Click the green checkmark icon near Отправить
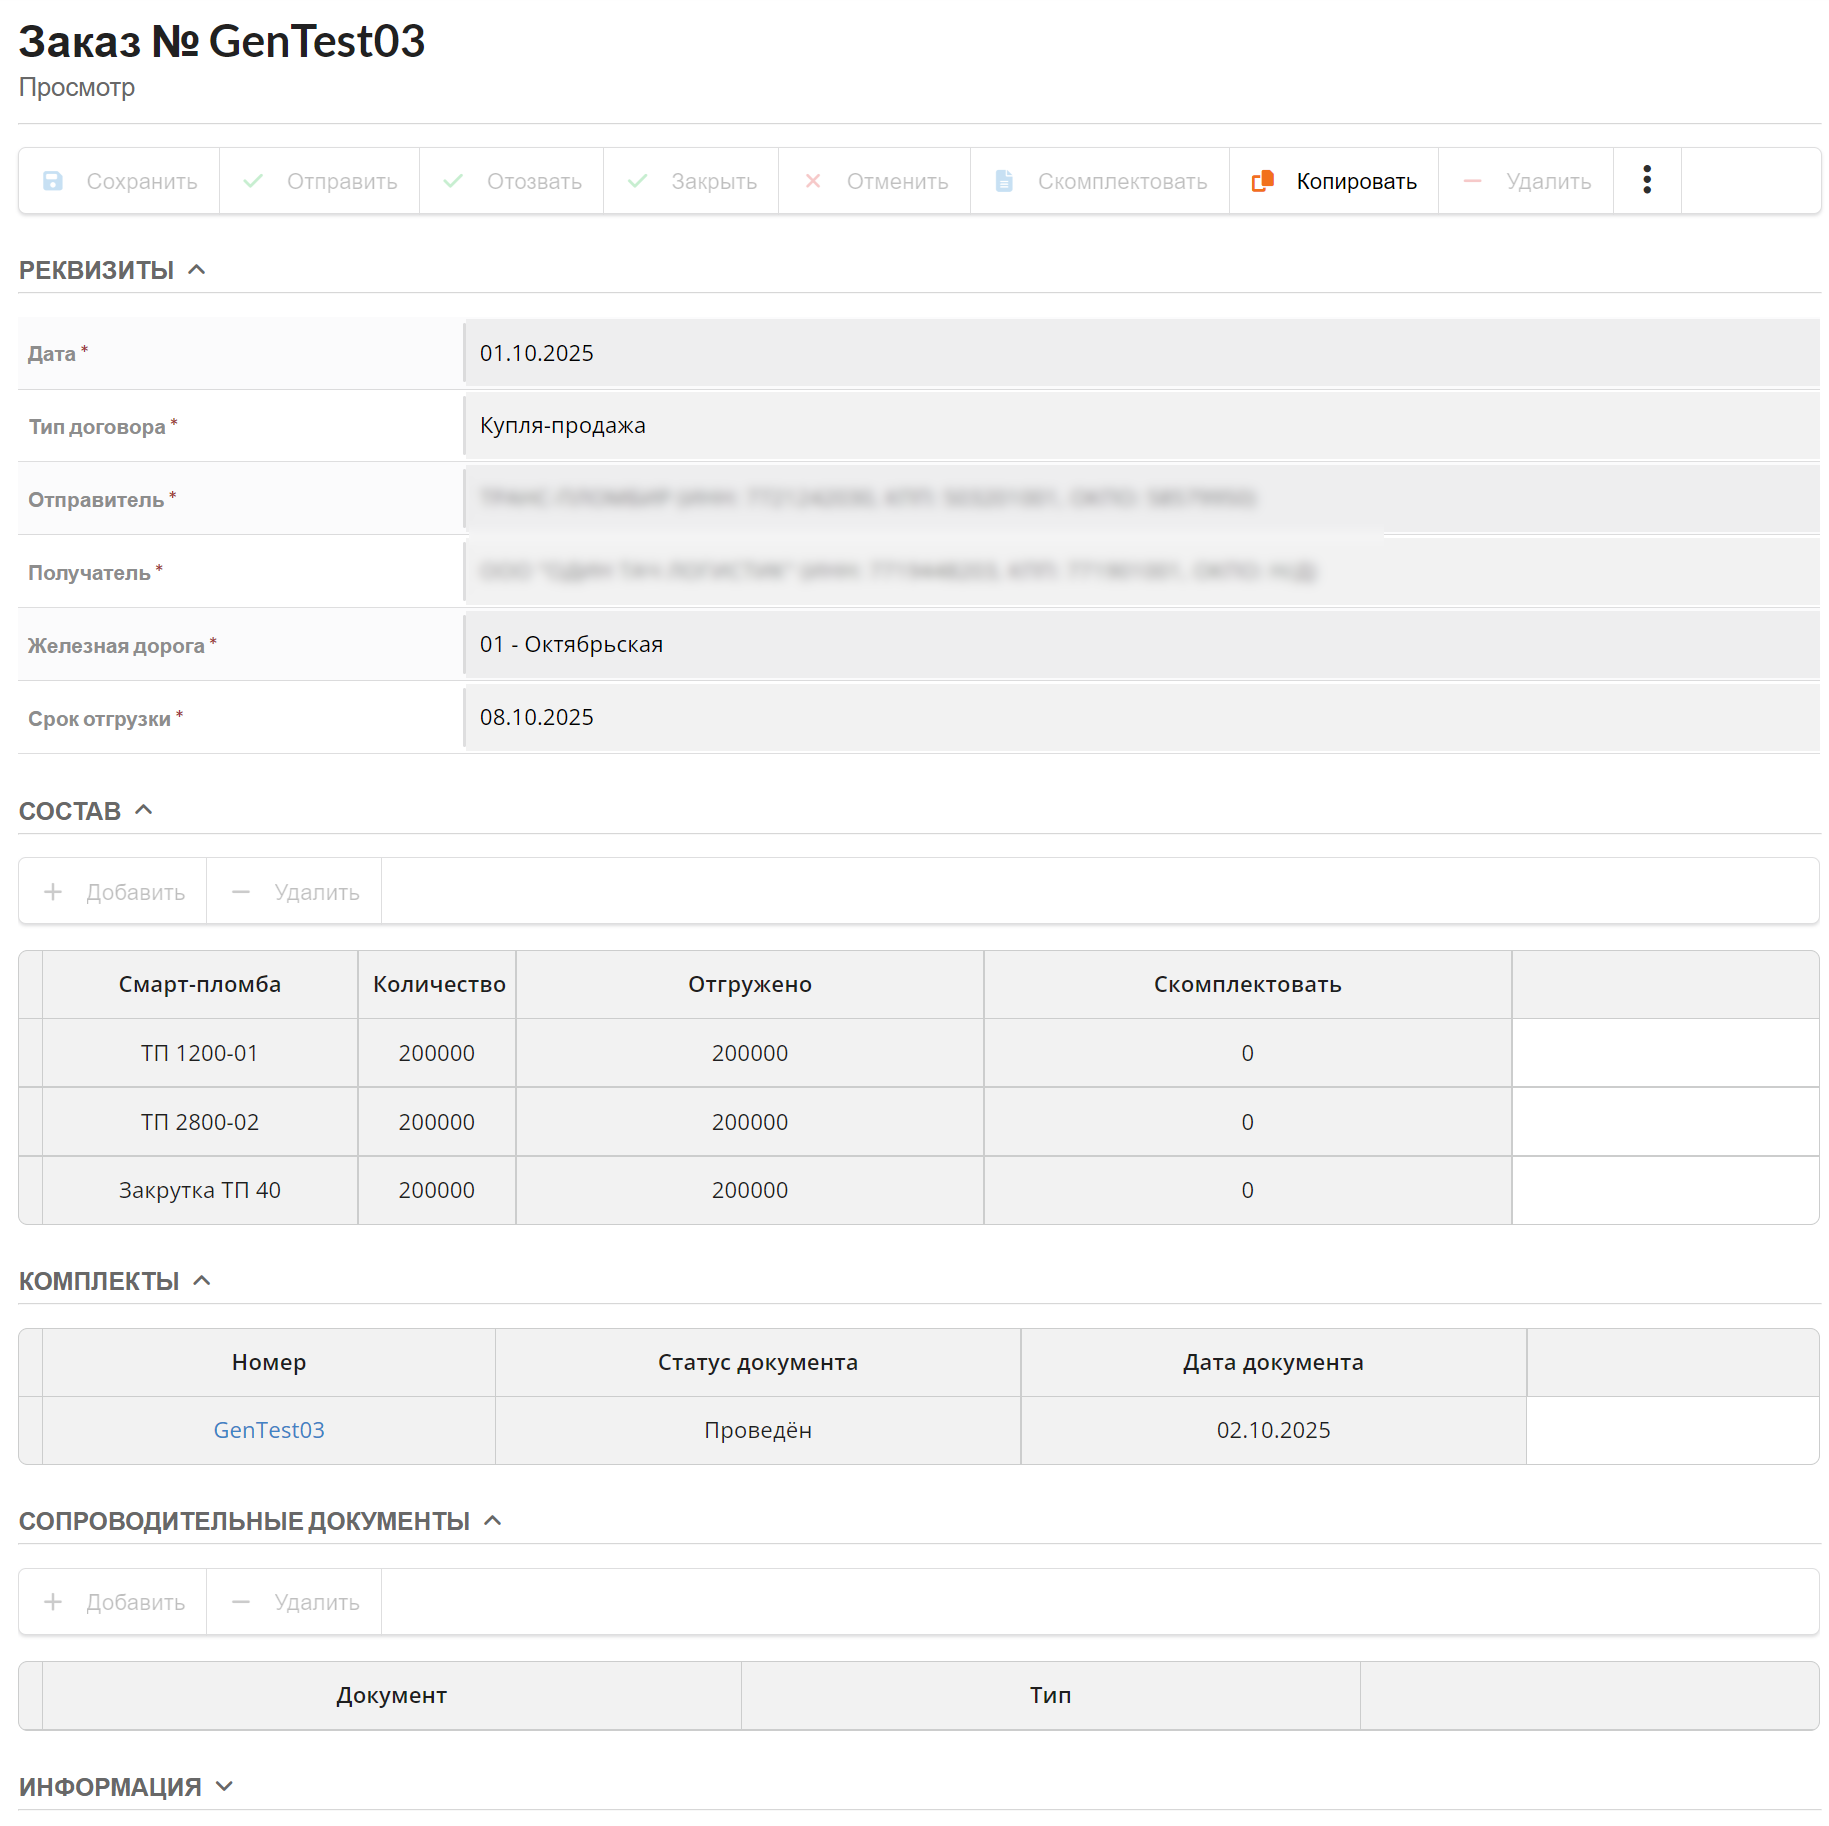The height and width of the screenshot is (1826, 1829). tap(253, 181)
